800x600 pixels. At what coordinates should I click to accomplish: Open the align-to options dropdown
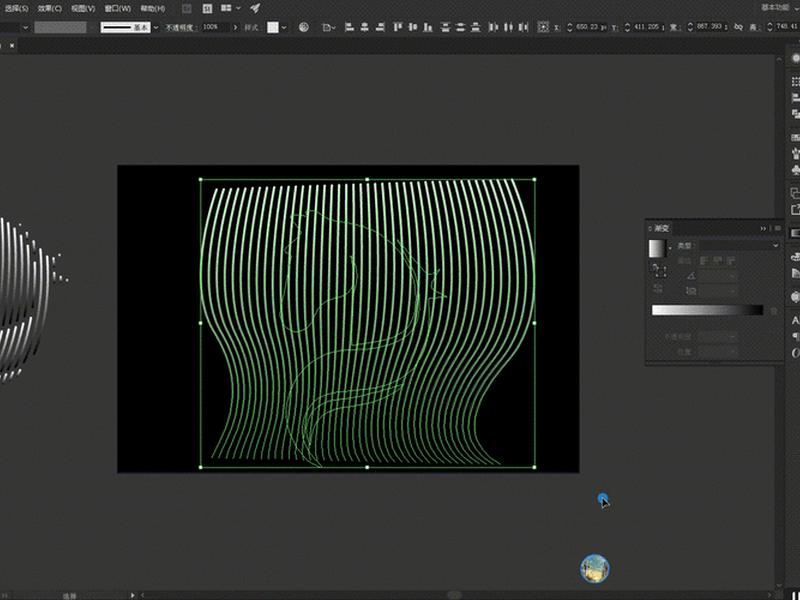[x=329, y=28]
